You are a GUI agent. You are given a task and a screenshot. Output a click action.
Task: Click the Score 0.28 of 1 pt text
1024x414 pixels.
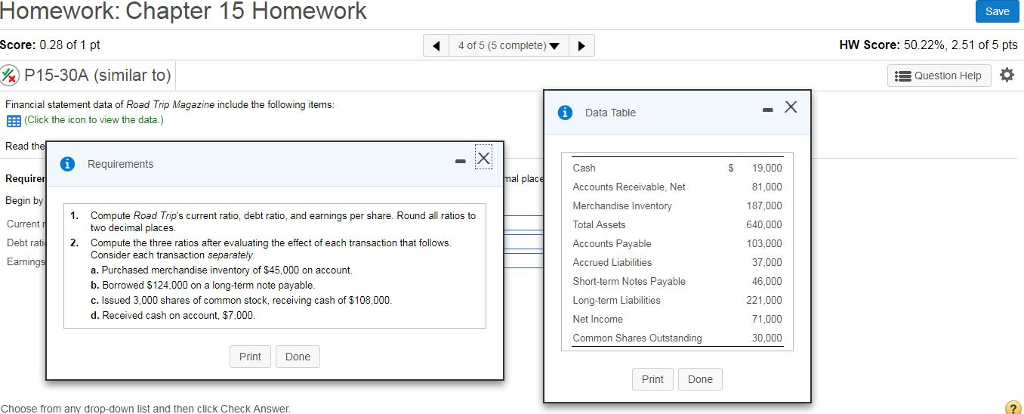[50, 45]
